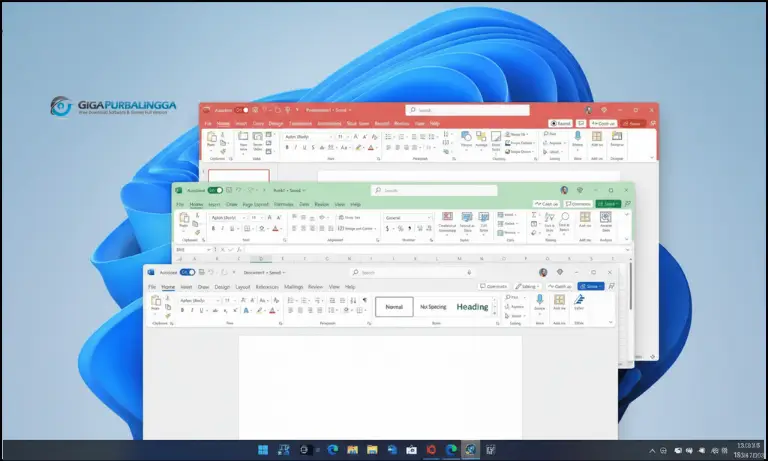This screenshot has height=461, width=768.
Task: Toggle the AutoSave switch in the Excel window
Action: [x=215, y=190]
